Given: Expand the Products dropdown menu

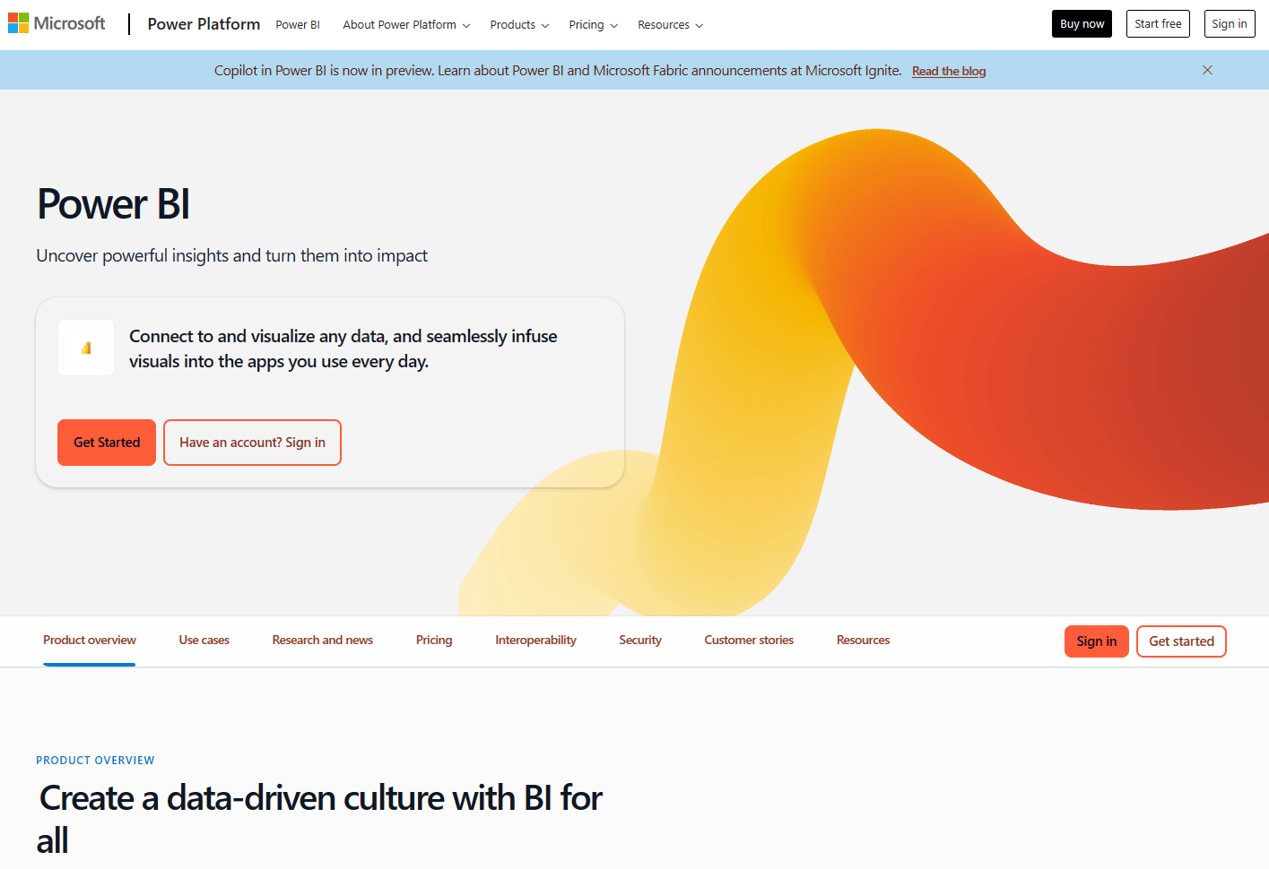Looking at the screenshot, I should click(519, 24).
